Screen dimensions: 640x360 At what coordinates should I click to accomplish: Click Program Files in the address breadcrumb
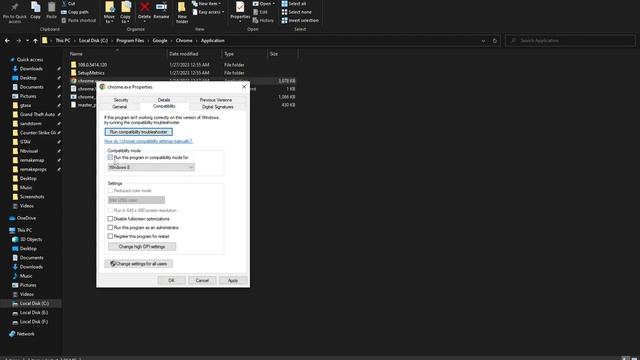(x=130, y=41)
